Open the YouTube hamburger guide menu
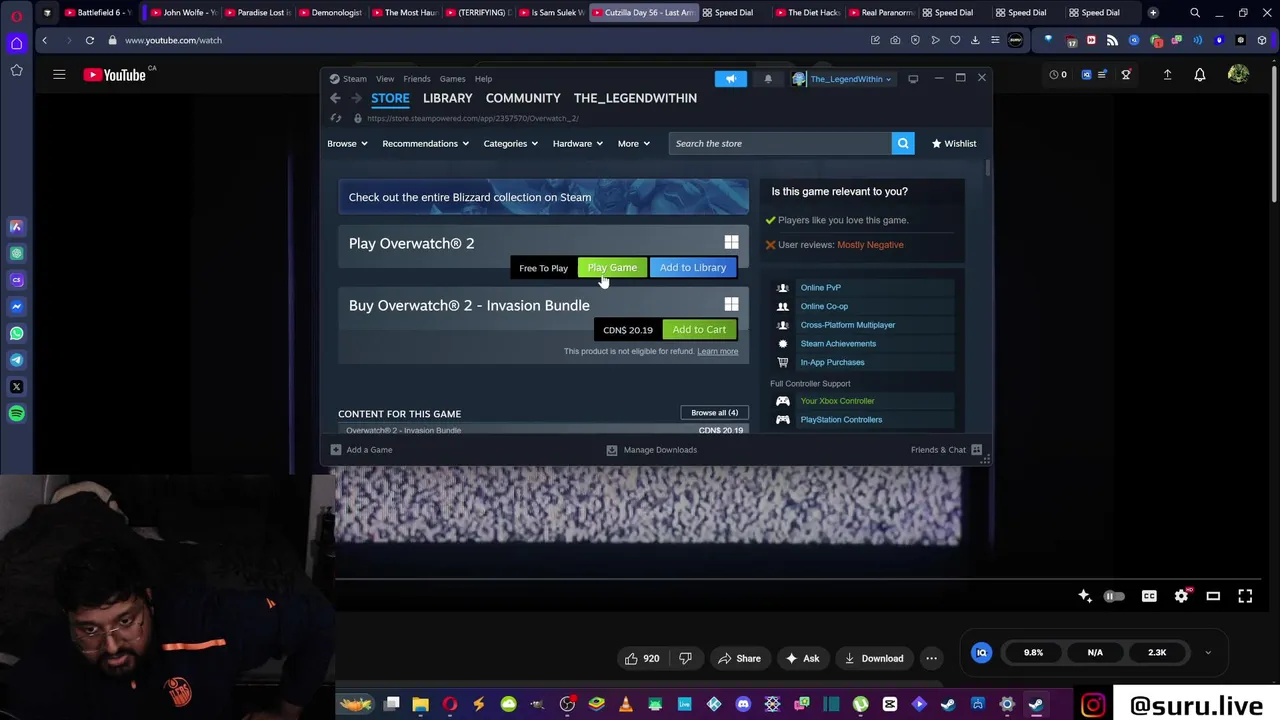 (x=59, y=74)
